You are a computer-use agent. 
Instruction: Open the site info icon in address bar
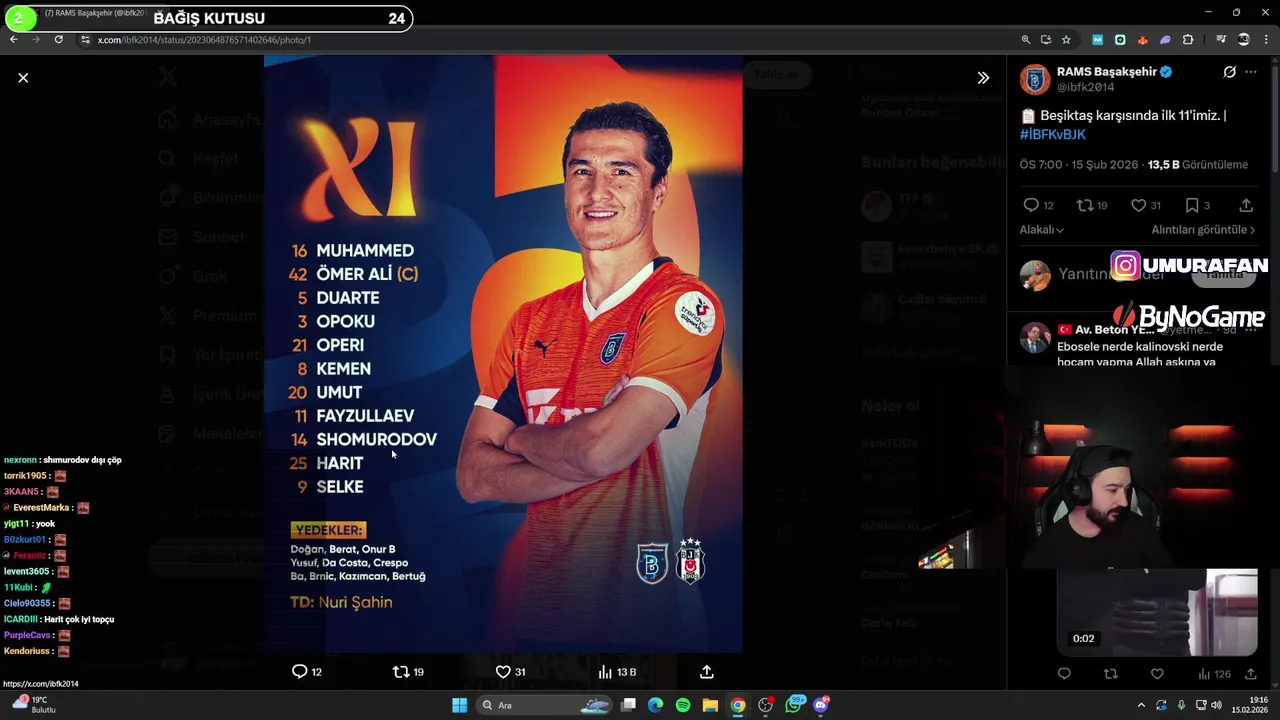click(85, 40)
